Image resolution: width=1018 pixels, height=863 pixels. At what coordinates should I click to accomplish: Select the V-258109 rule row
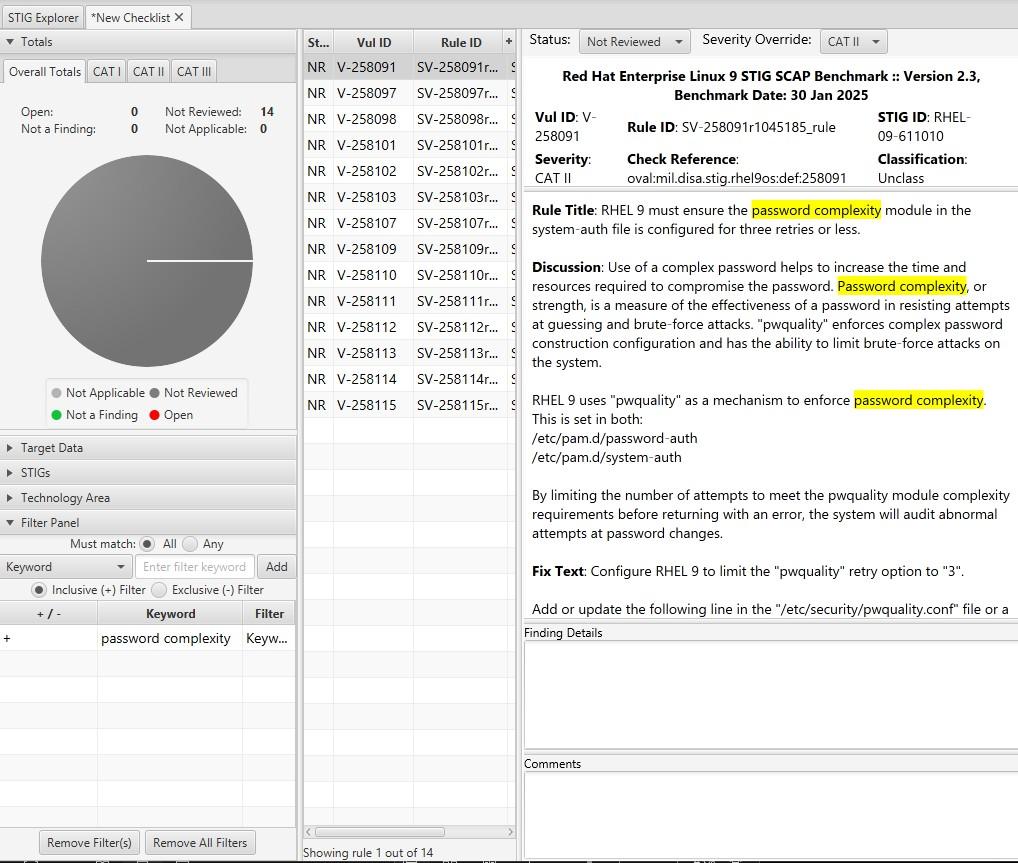[x=410, y=249]
